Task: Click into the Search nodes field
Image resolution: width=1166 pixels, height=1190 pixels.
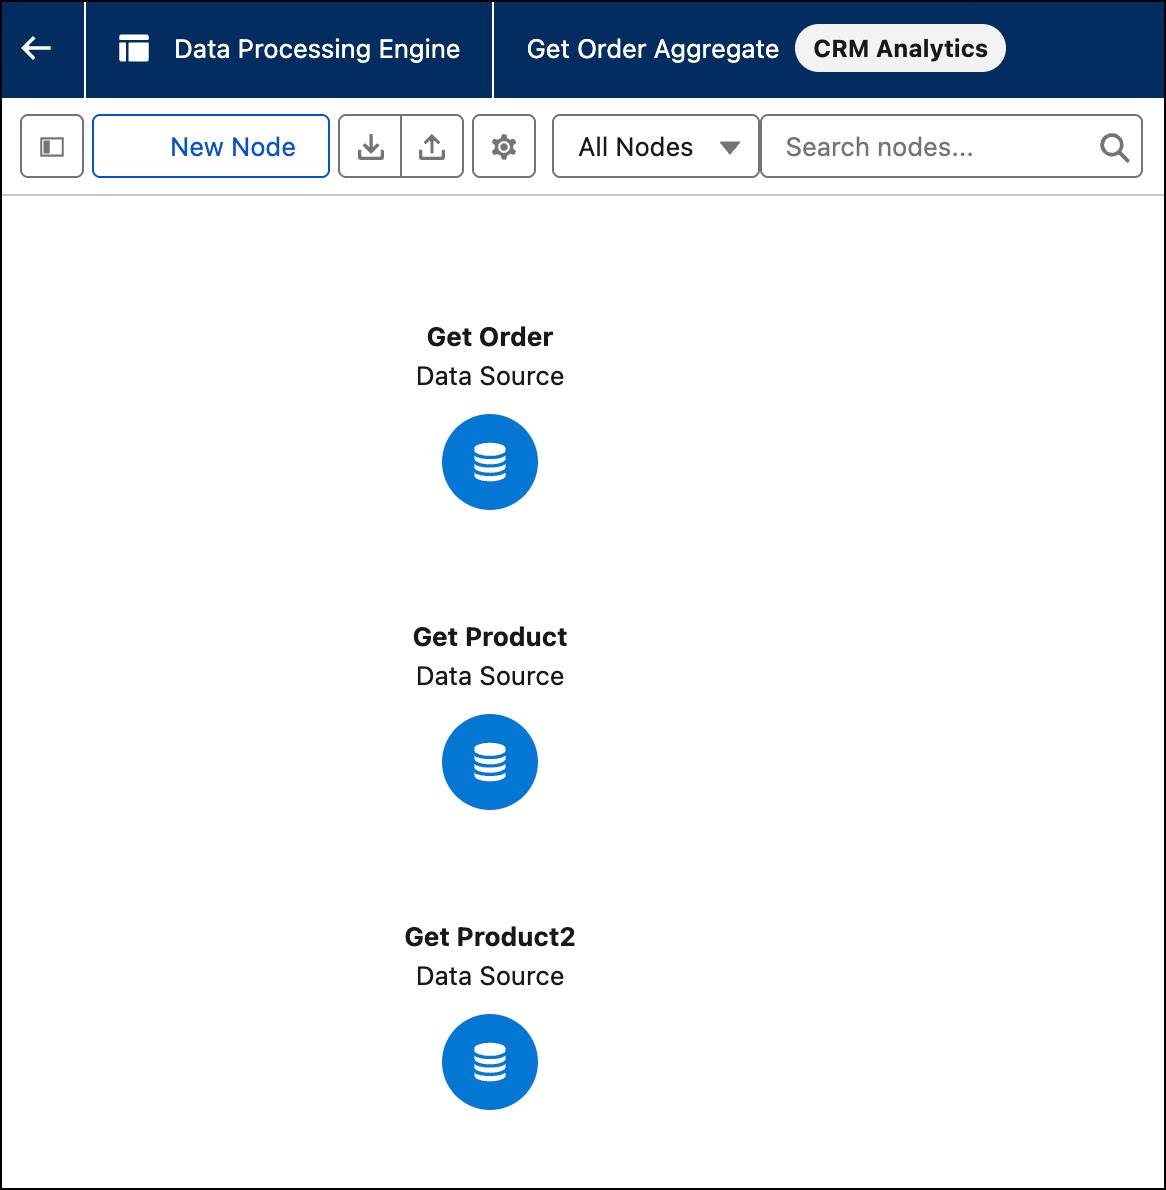Action: 951,146
